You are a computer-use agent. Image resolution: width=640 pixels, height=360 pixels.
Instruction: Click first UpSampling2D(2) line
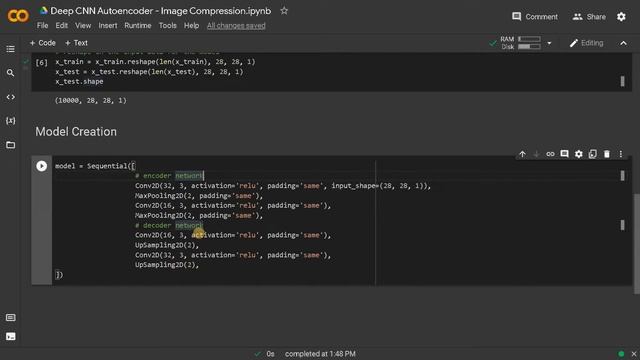[x=167, y=245]
